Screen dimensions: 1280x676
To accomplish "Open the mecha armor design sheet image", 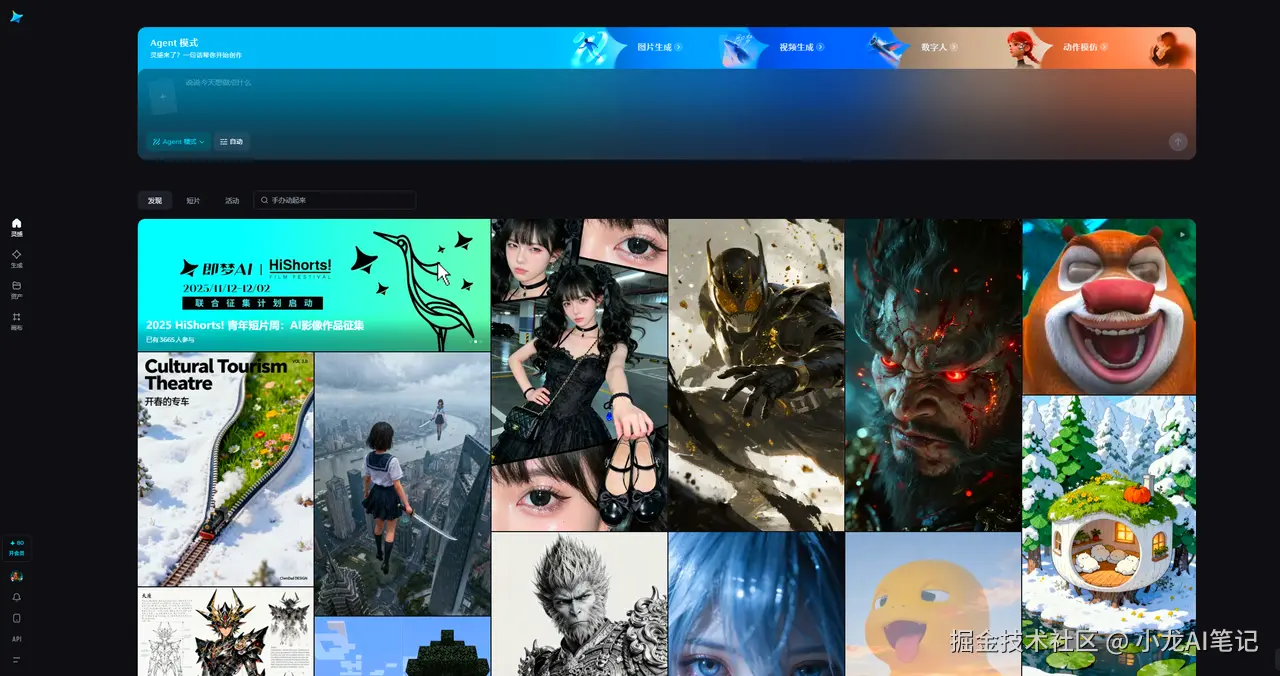I will click(226, 632).
